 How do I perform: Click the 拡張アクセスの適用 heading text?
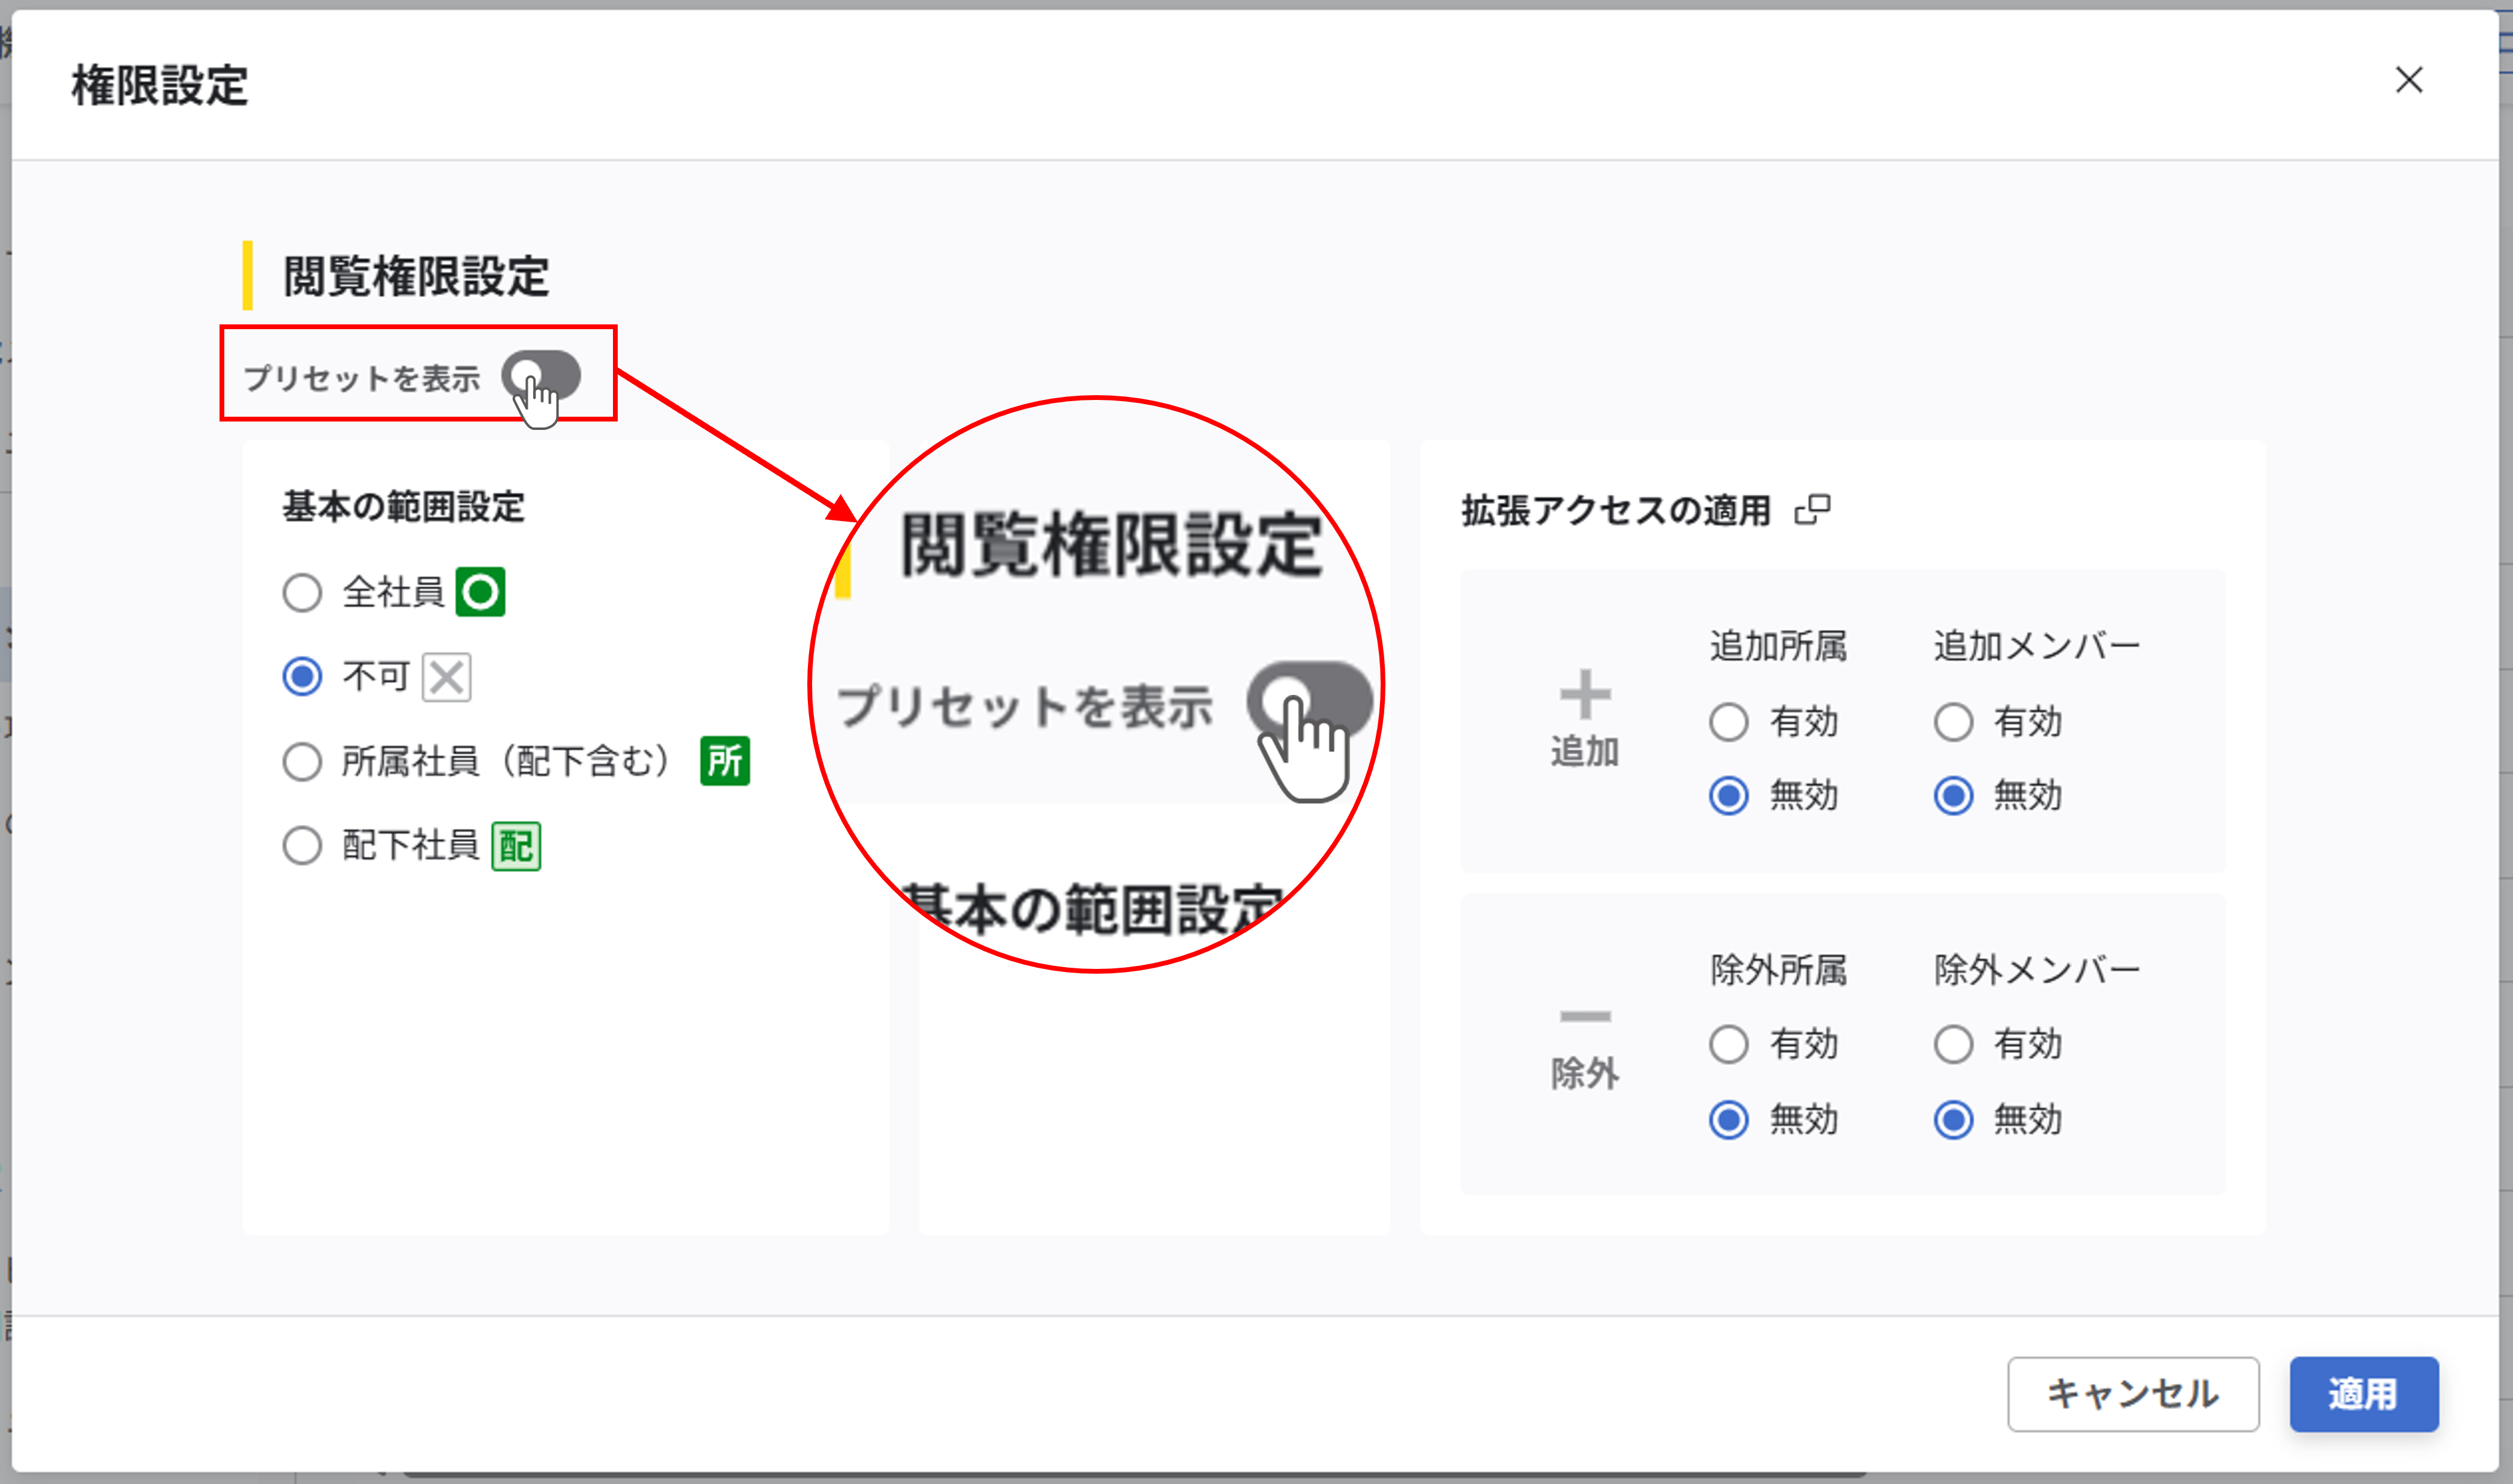[1616, 510]
